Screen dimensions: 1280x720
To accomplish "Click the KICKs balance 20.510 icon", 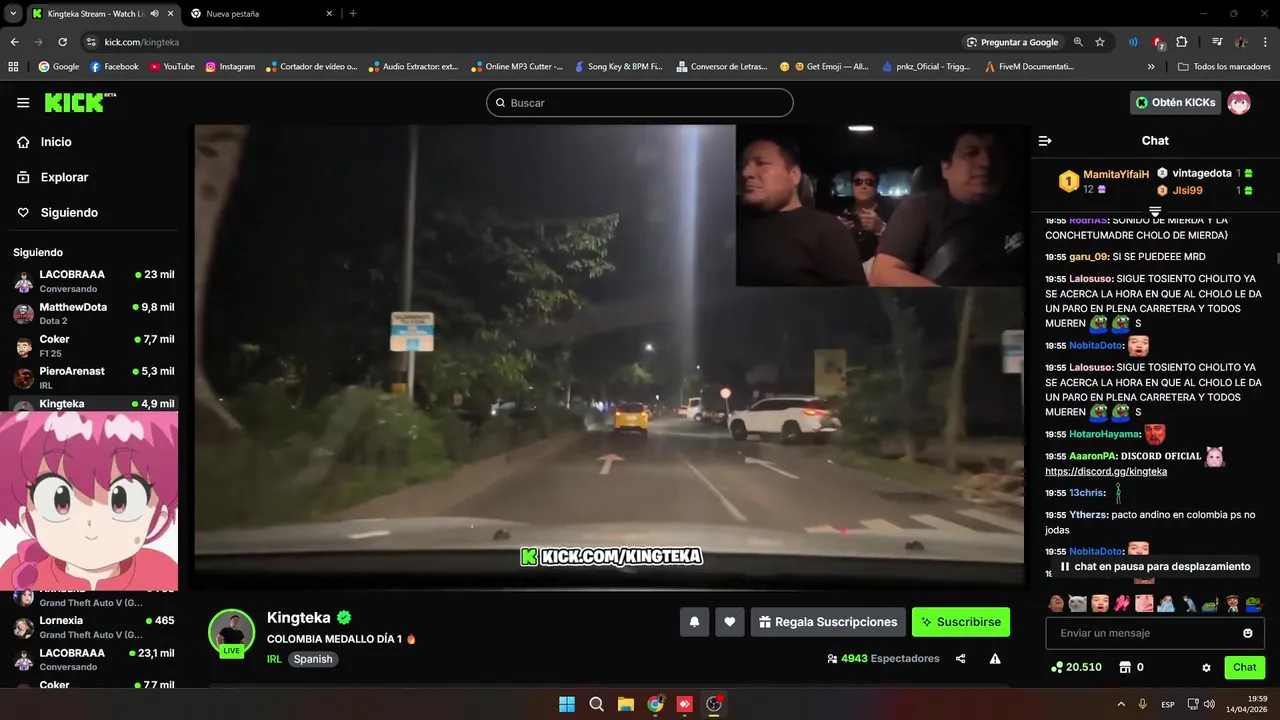I will [x=1057, y=667].
